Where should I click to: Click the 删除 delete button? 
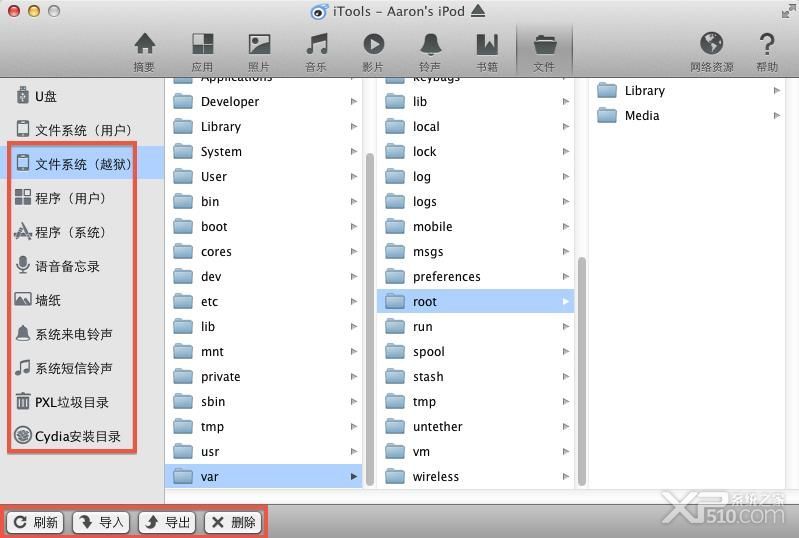coord(233,522)
